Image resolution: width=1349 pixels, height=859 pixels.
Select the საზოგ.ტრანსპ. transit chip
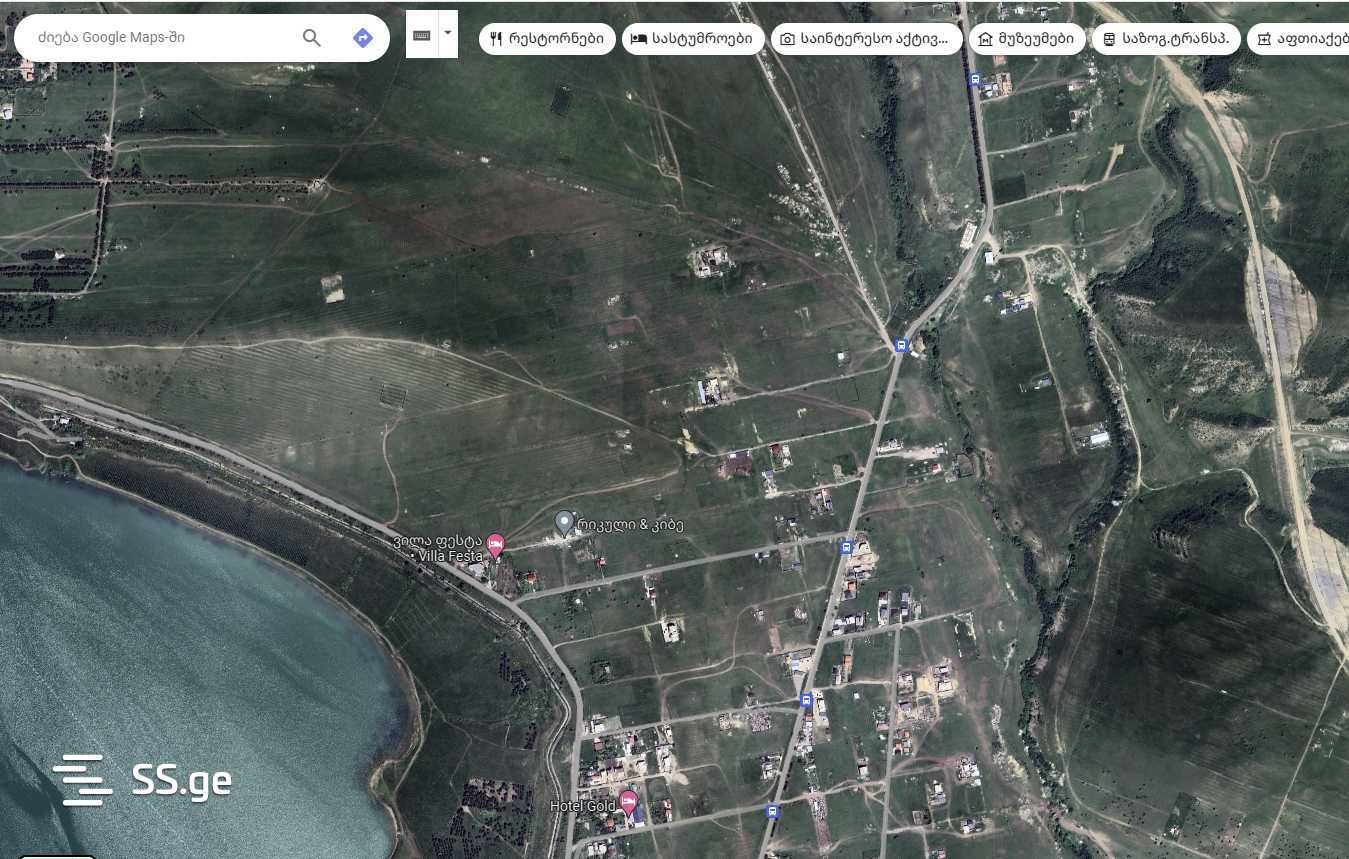pyautogui.click(x=1166, y=39)
